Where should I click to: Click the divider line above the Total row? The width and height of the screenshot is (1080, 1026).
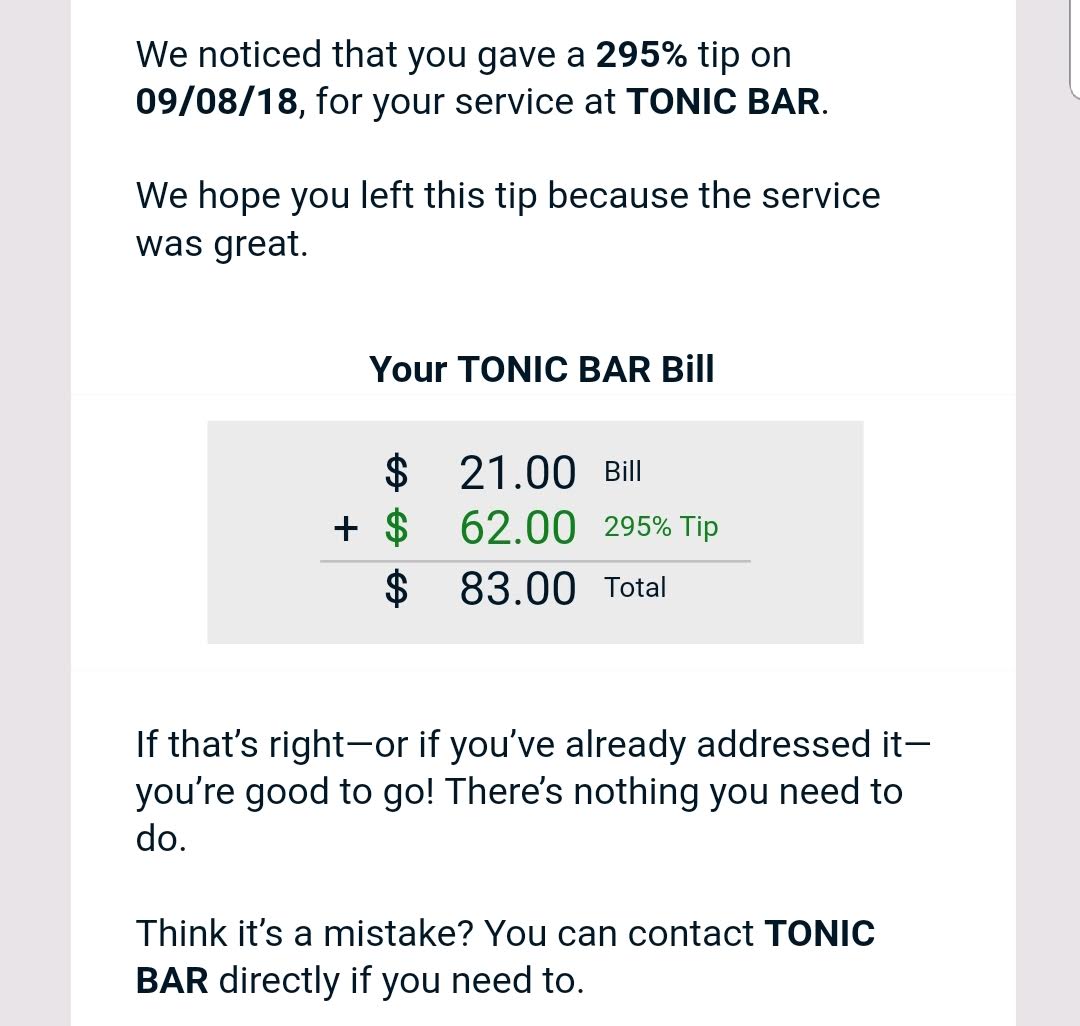tap(535, 561)
